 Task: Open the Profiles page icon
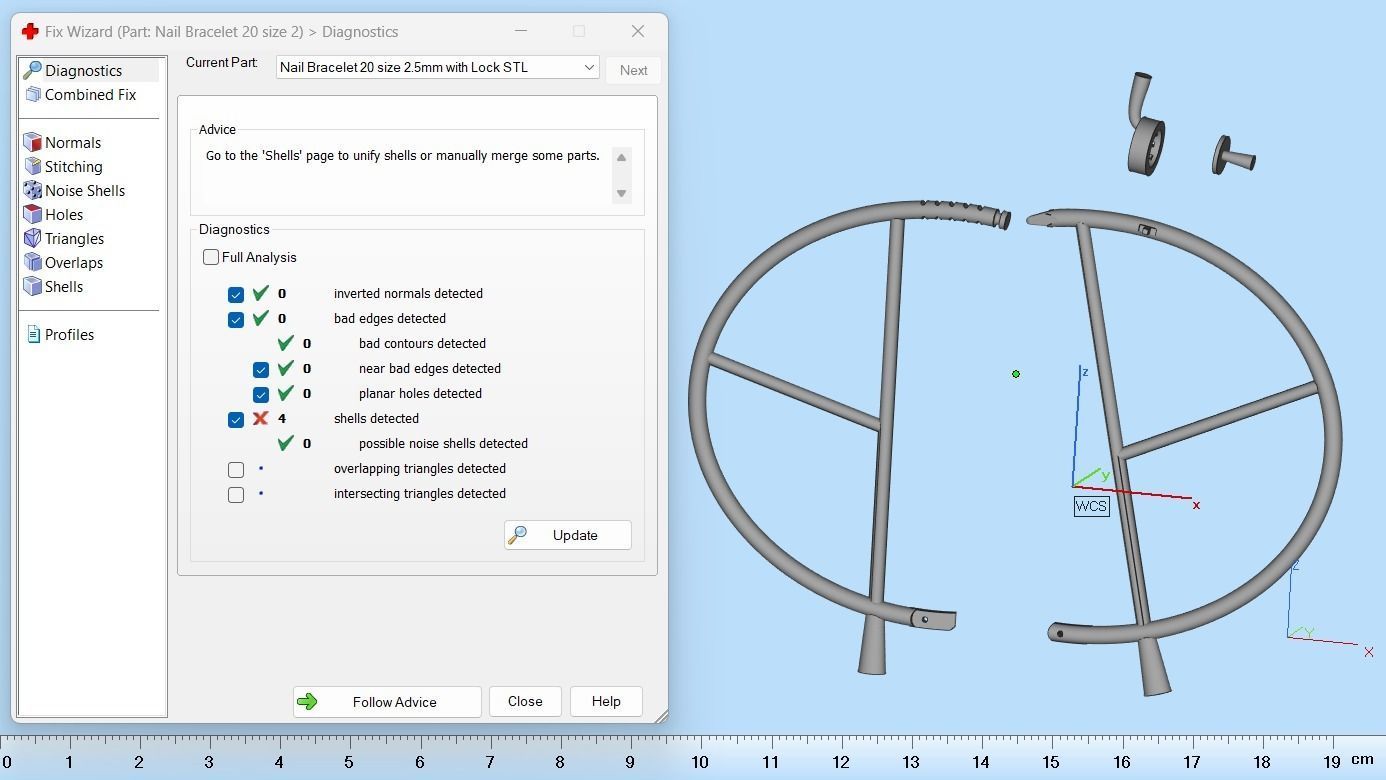[33, 334]
